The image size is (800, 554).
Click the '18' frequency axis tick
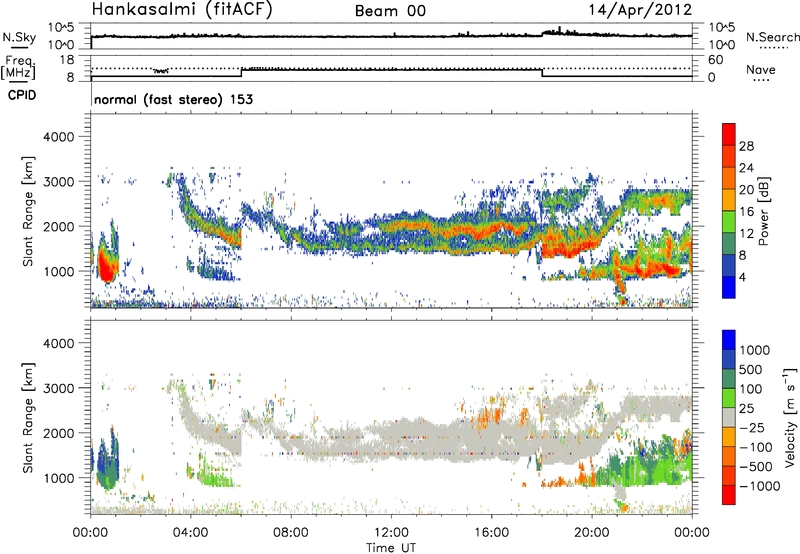(x=67, y=60)
